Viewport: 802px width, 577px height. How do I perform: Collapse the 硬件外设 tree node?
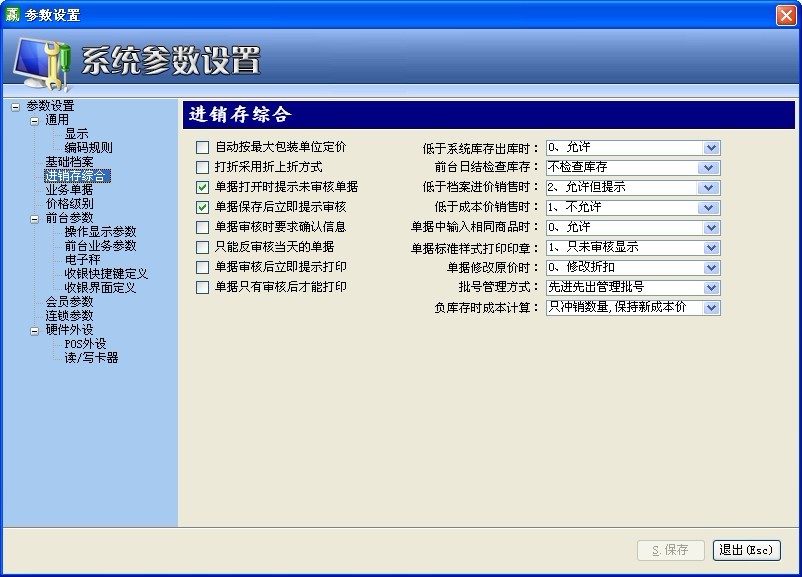(34, 331)
